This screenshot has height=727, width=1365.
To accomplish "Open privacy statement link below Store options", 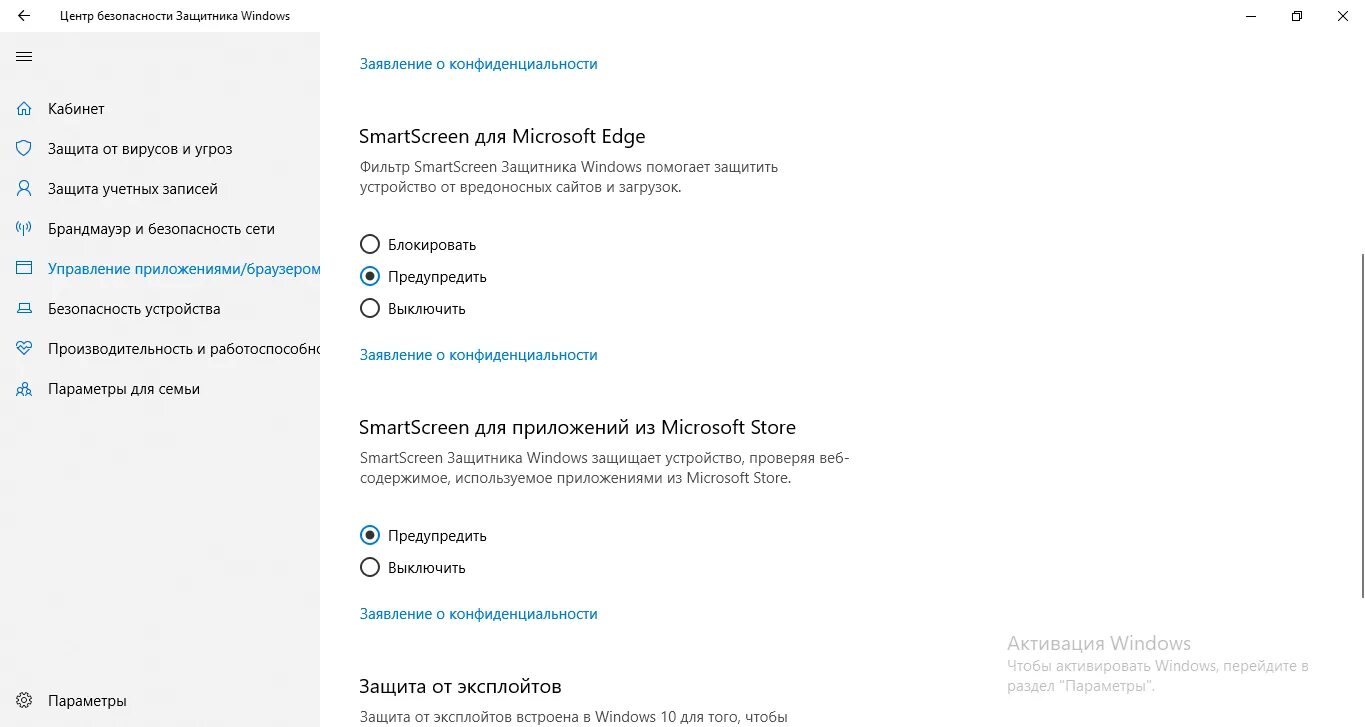I will (x=478, y=614).
